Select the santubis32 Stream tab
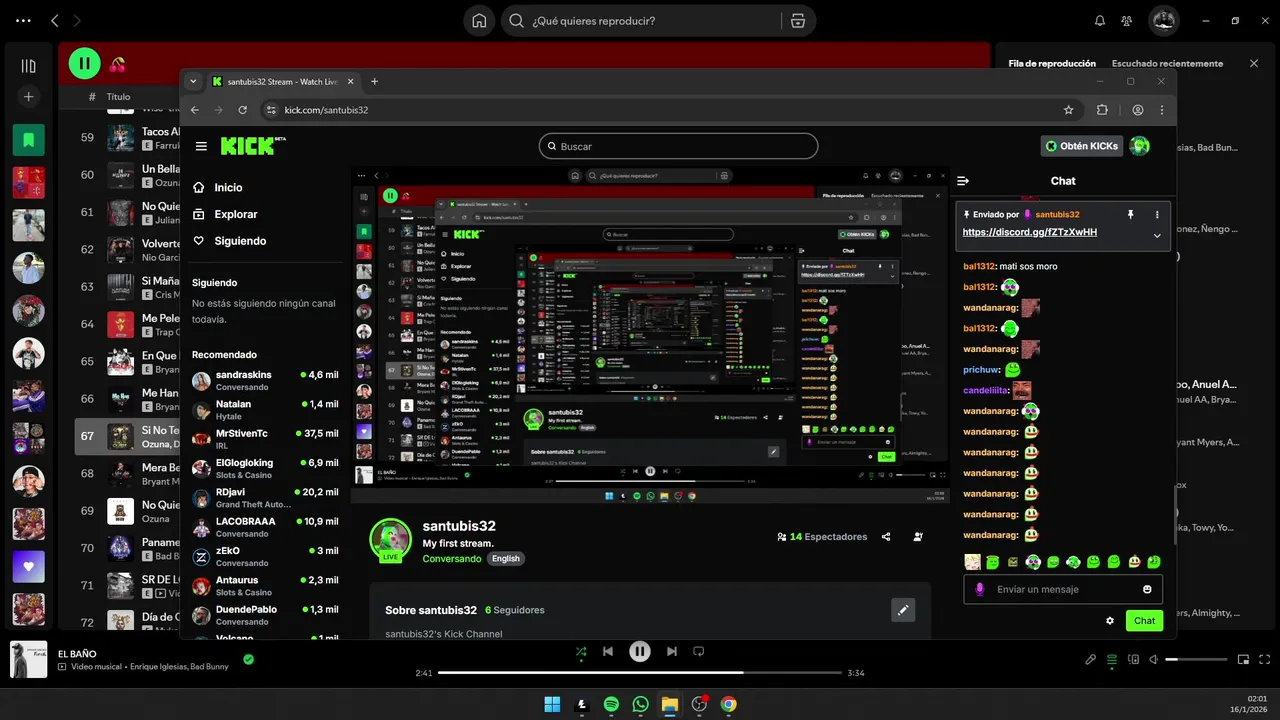The image size is (1280, 720). pos(282,81)
